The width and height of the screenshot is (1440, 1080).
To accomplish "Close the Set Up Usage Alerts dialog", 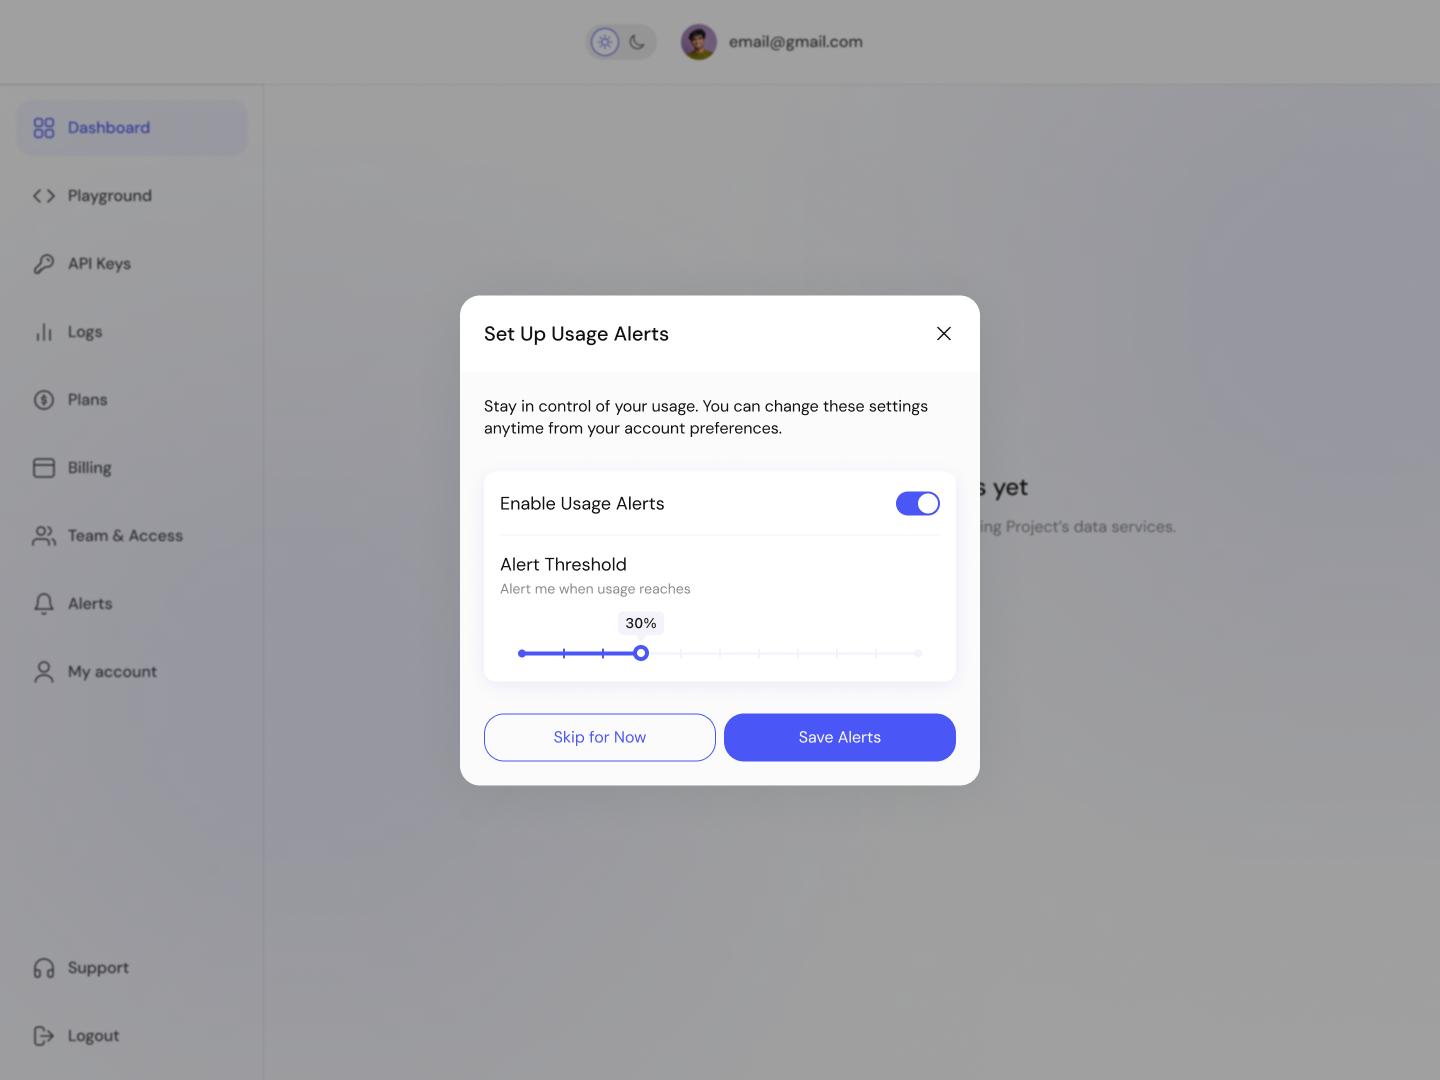I will (943, 333).
